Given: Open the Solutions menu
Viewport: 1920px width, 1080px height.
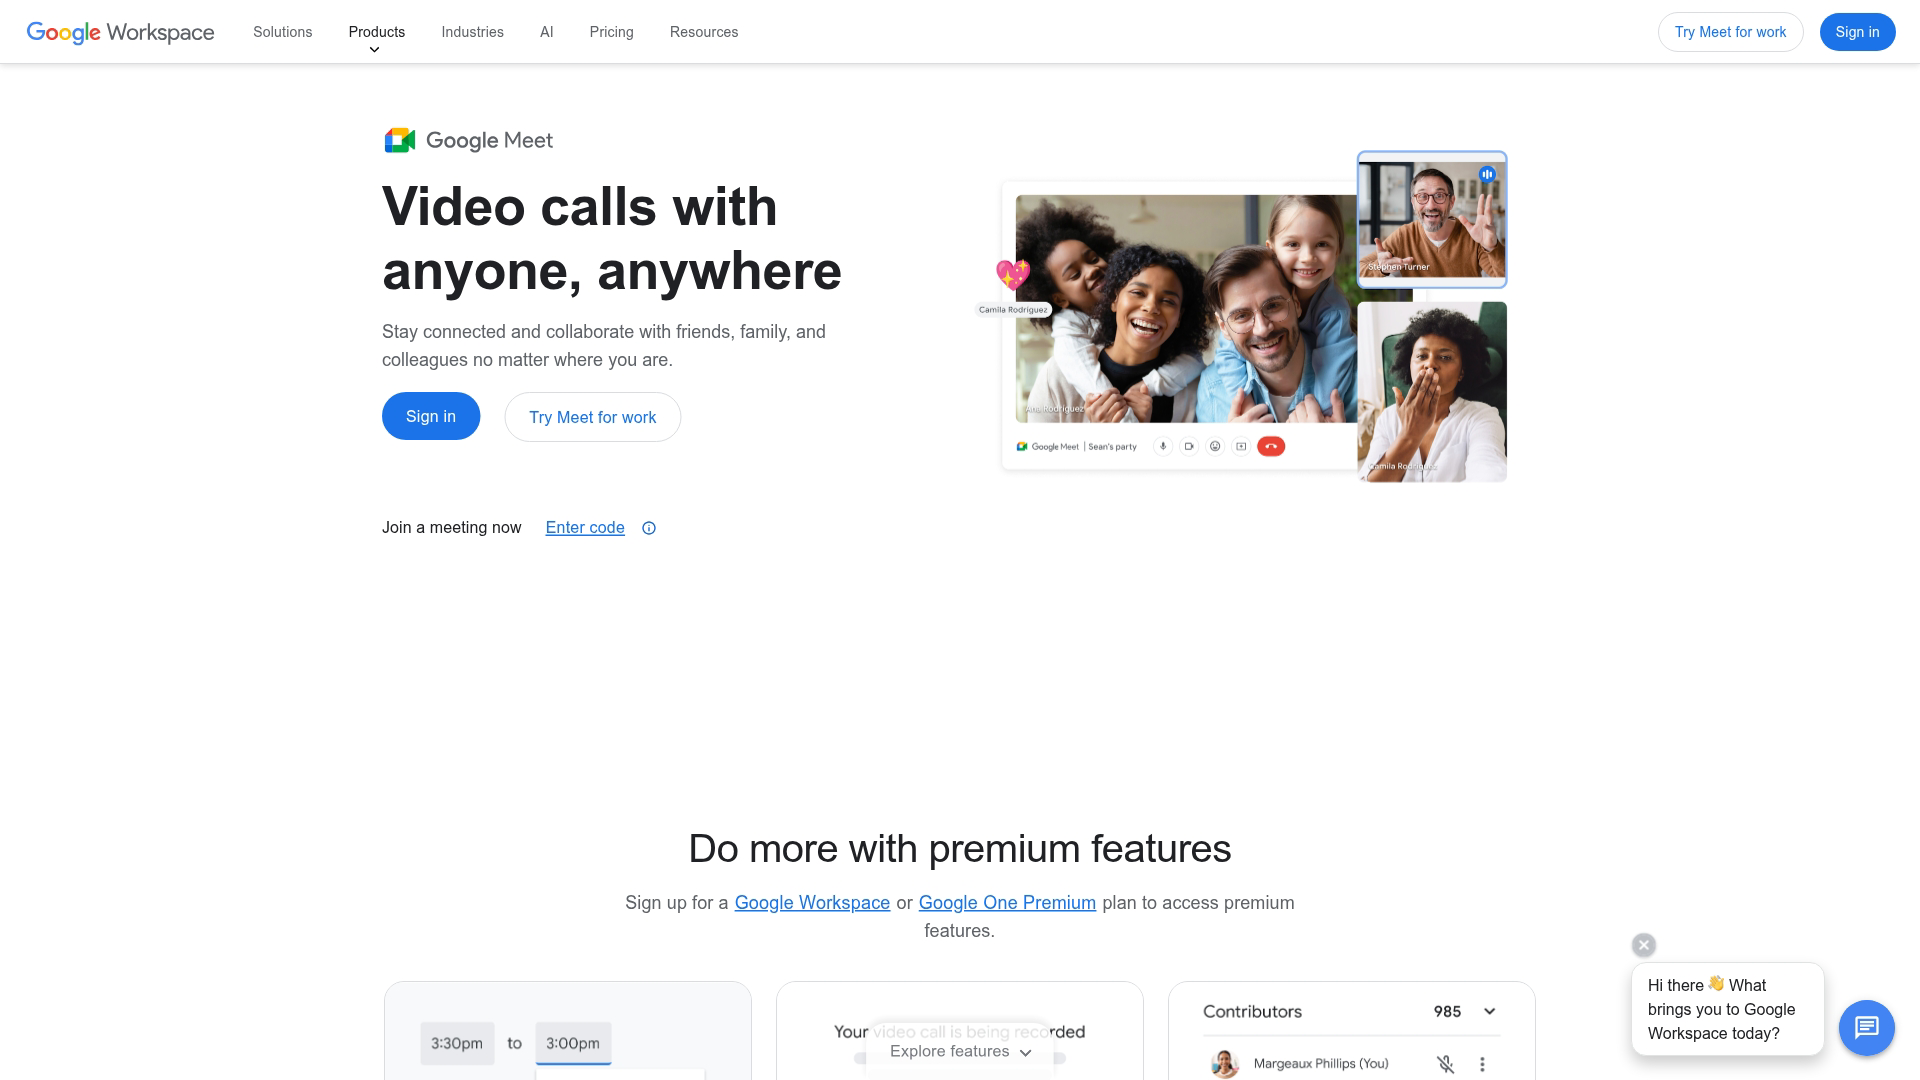Looking at the screenshot, I should click(282, 32).
